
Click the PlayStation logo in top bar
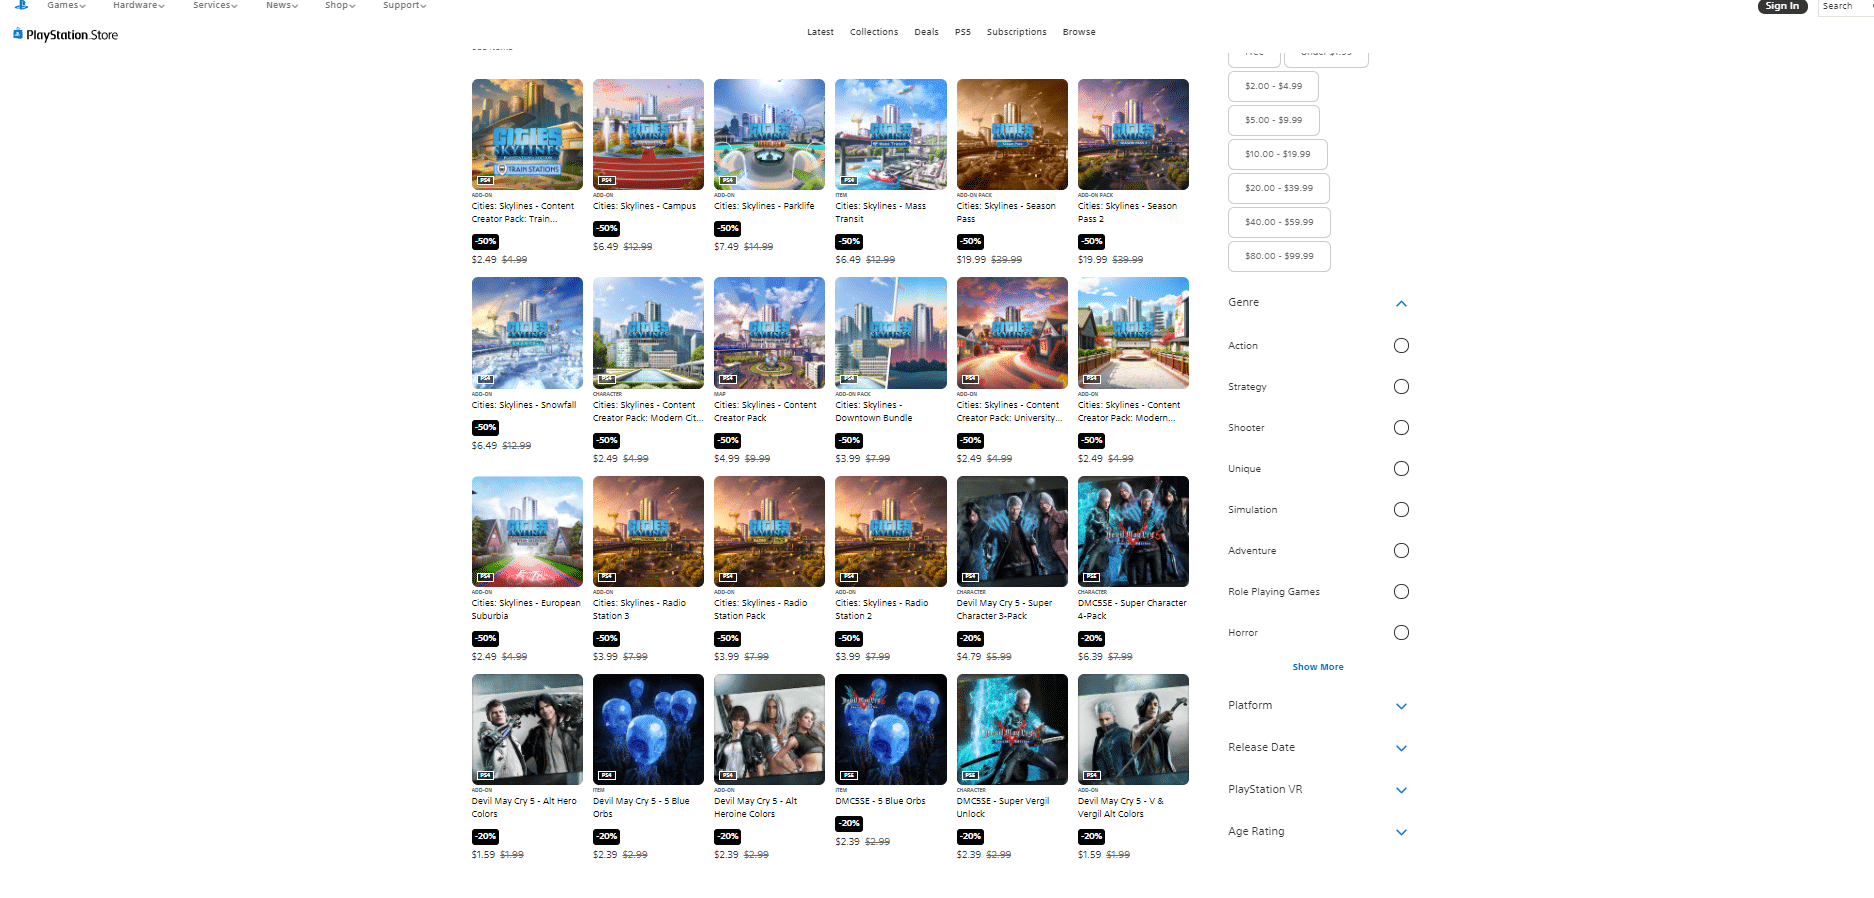[x=21, y=5]
